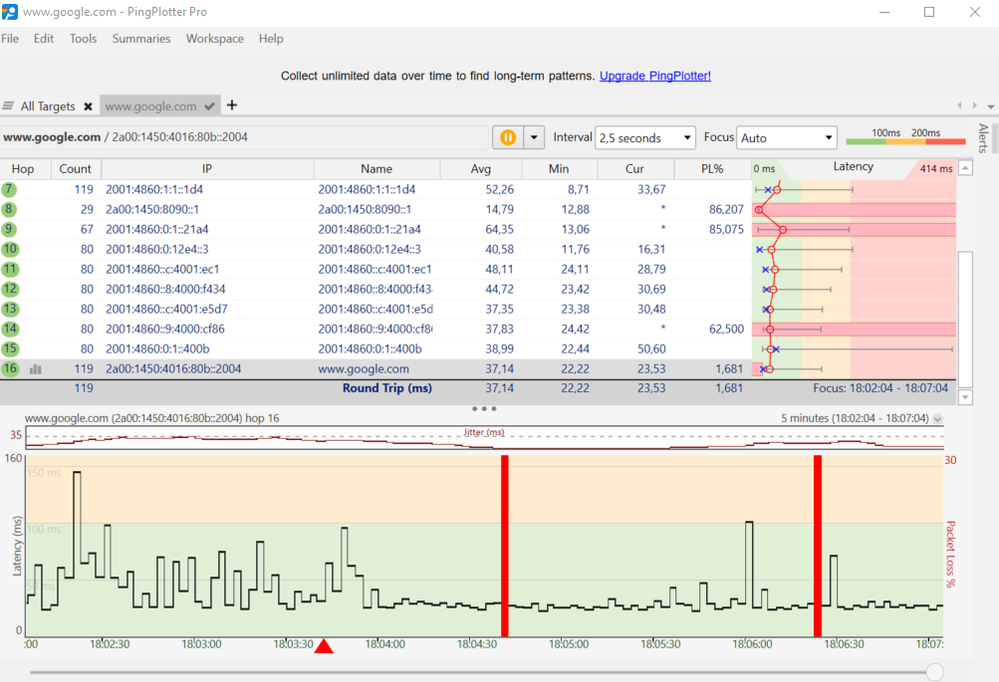Click the 414 ms latency scale label
This screenshot has width=999, height=682.
[x=936, y=169]
